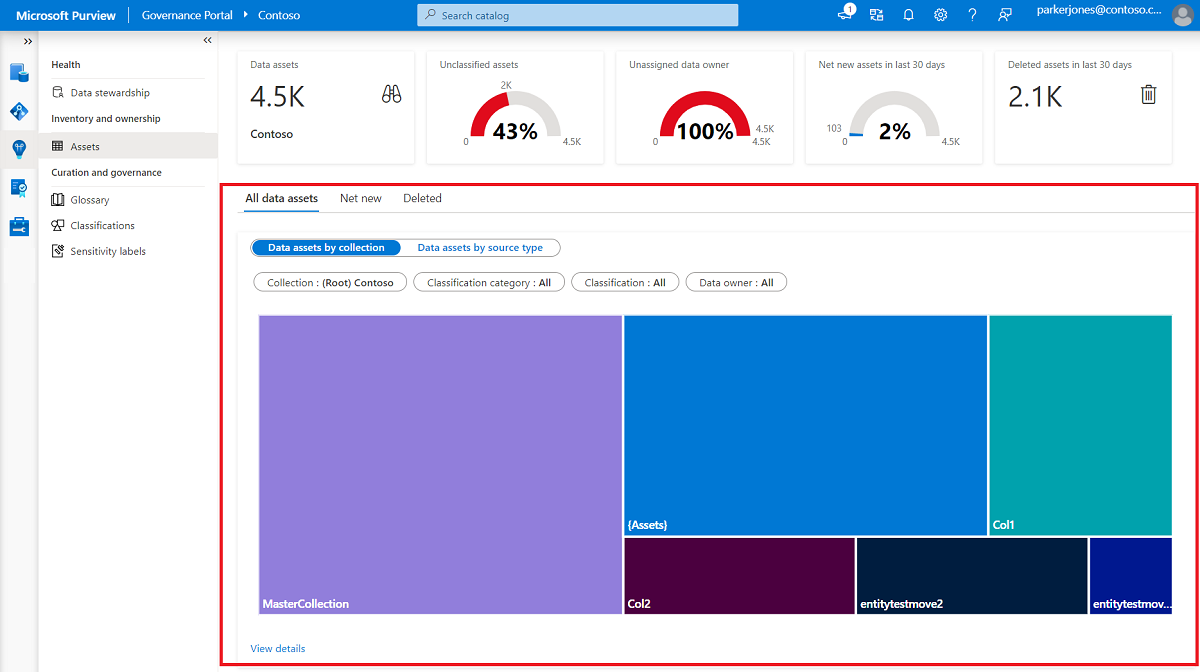Click the View details link
The width and height of the screenshot is (1200, 672).
click(278, 649)
